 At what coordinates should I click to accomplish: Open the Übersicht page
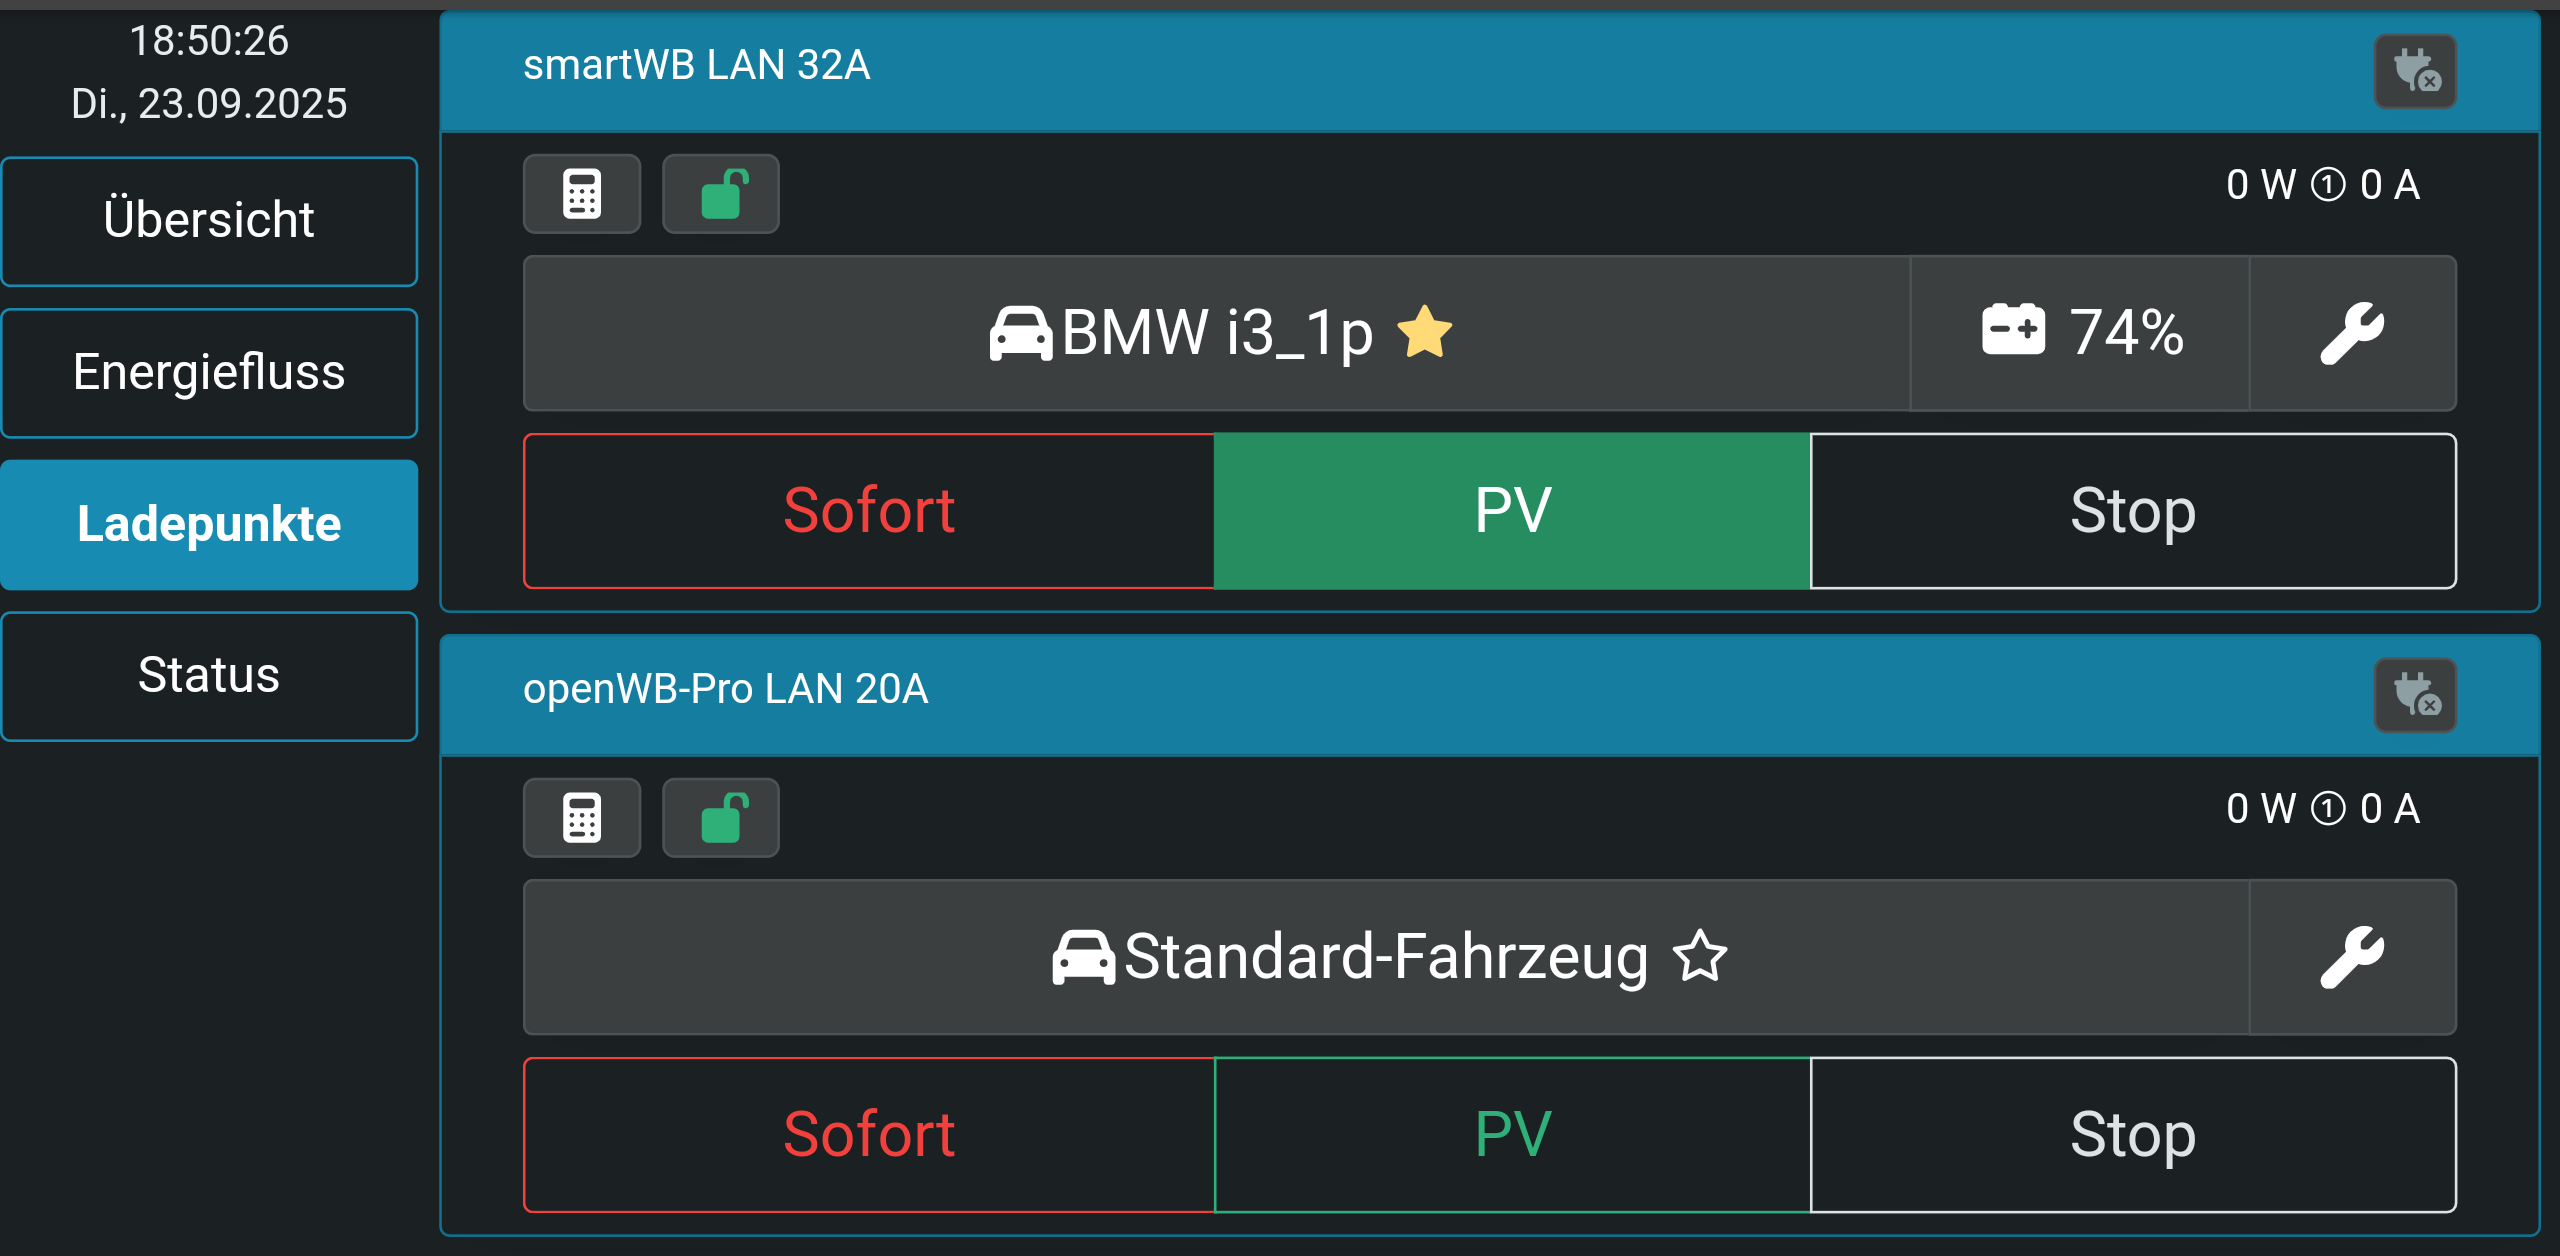pos(209,221)
